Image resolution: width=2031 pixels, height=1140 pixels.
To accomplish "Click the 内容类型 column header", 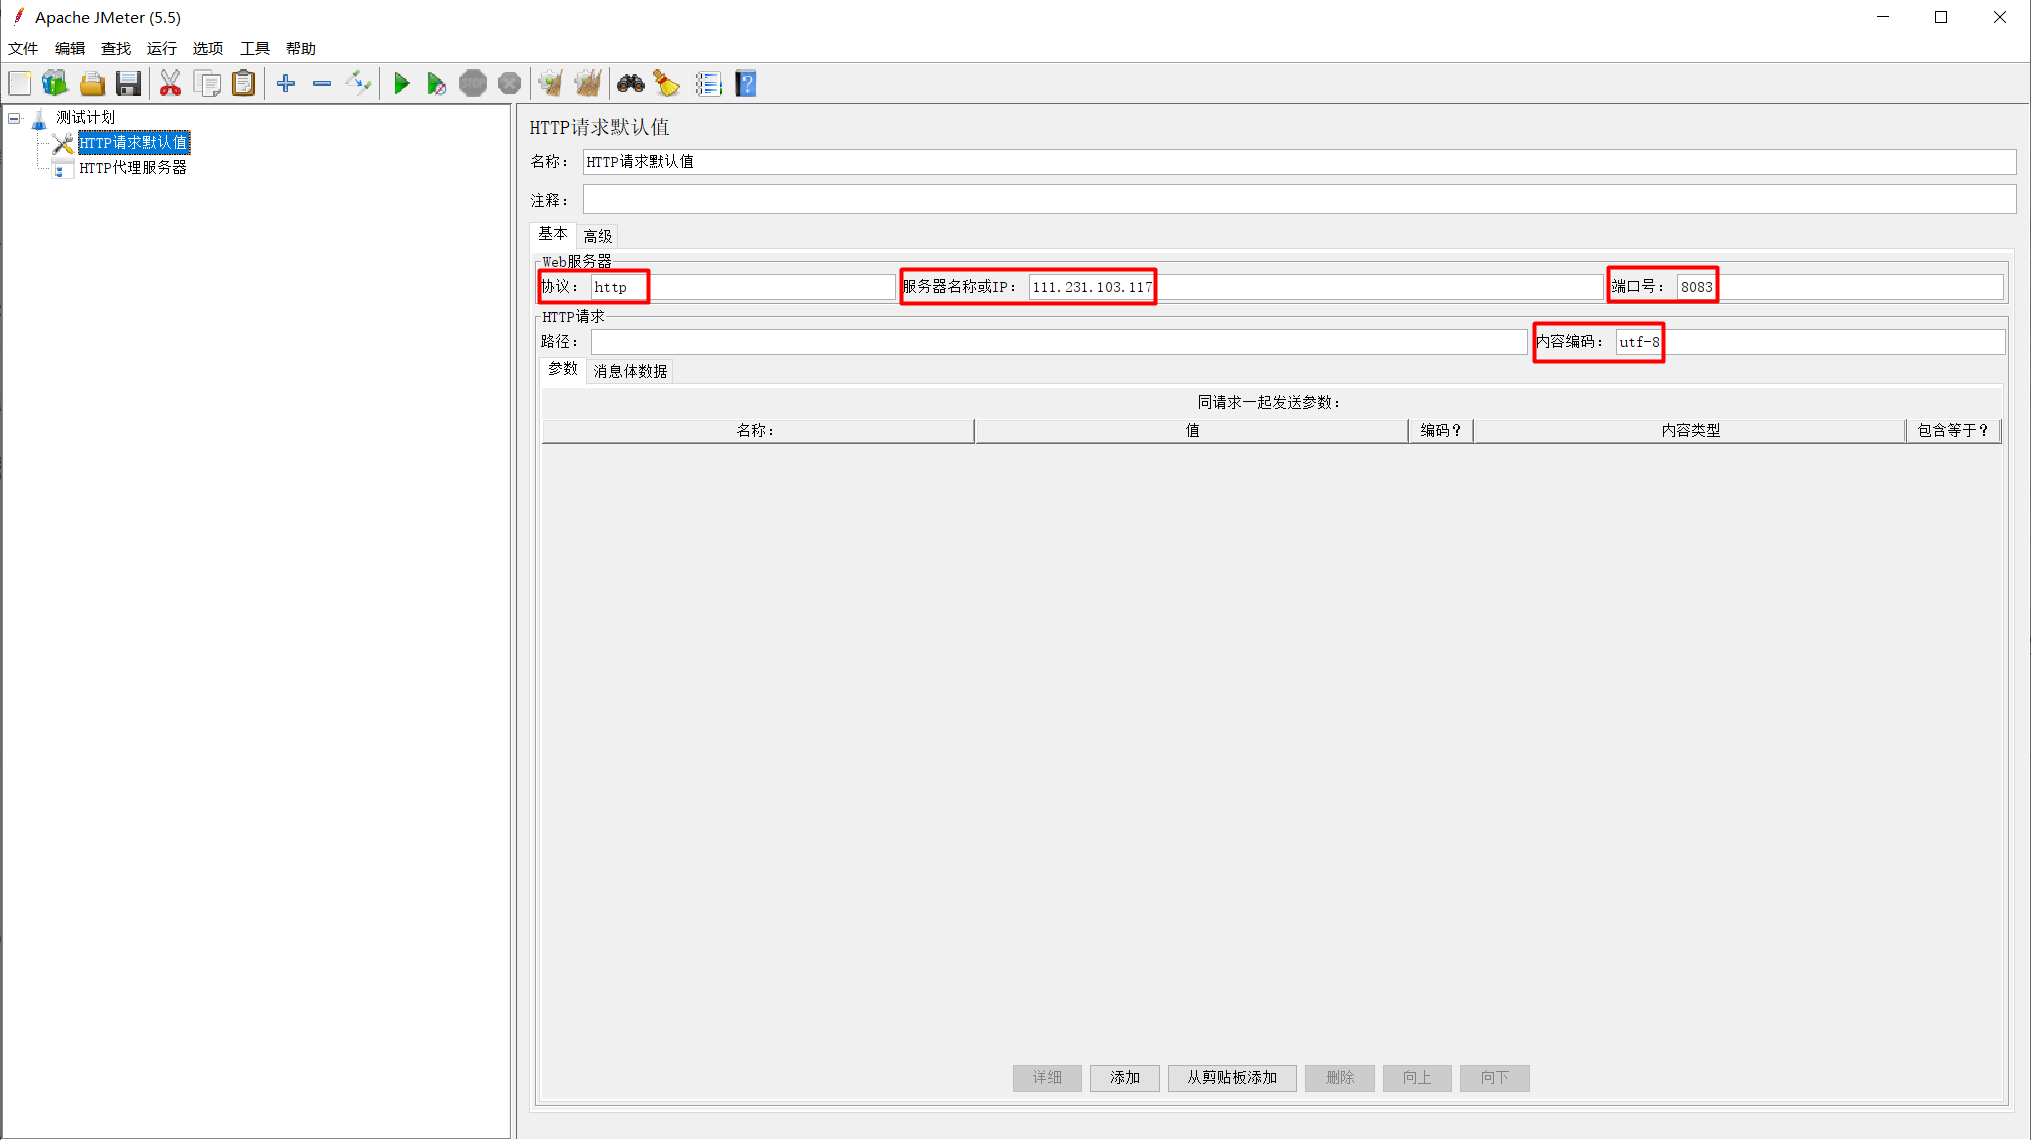I will point(1689,431).
